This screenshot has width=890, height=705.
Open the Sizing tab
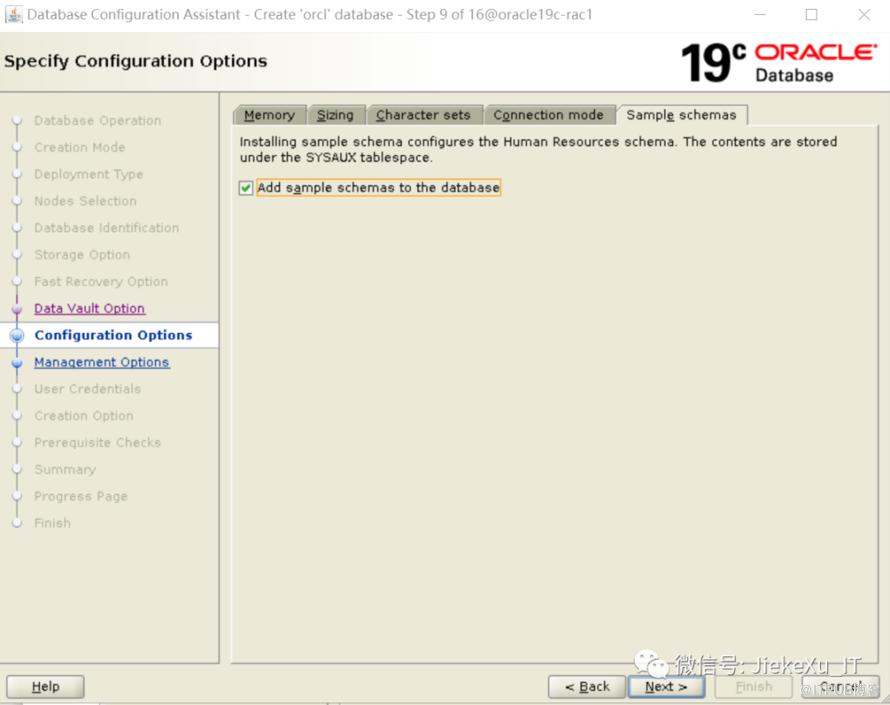pyautogui.click(x=335, y=115)
